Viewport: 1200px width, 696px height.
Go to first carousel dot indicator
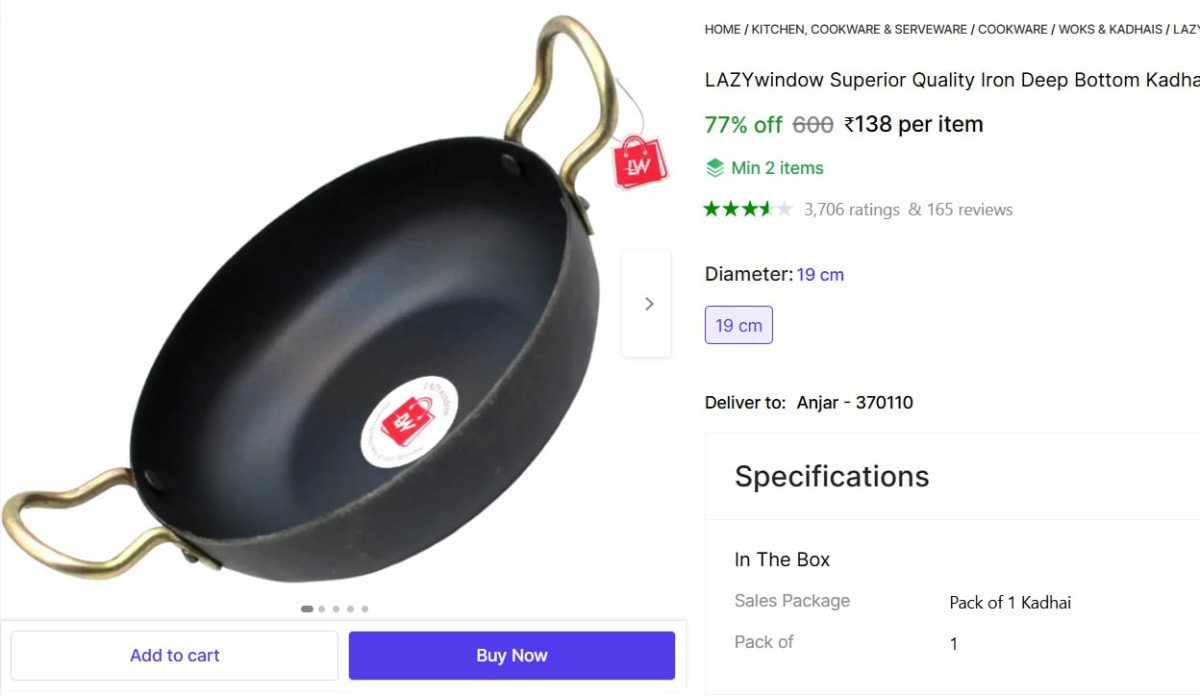[307, 608]
